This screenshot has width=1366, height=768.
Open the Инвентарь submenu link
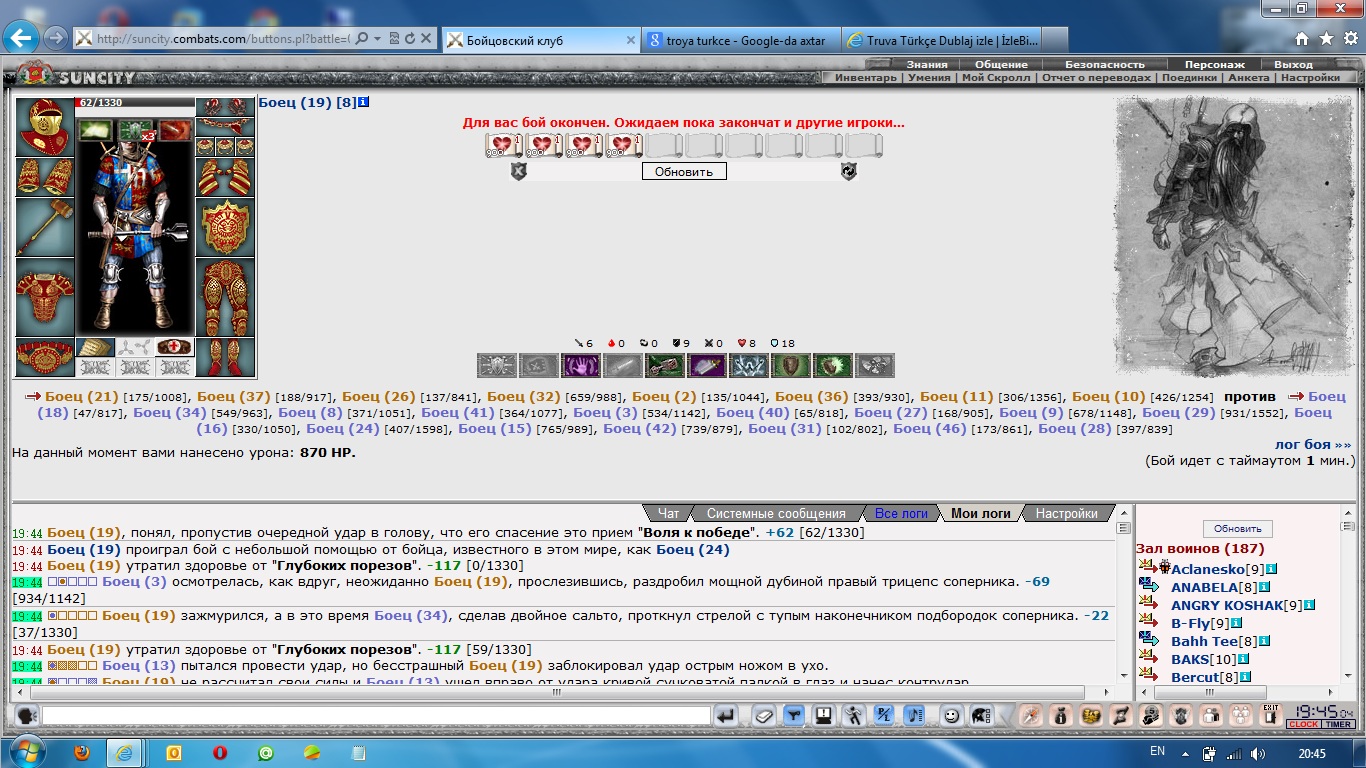coord(866,77)
